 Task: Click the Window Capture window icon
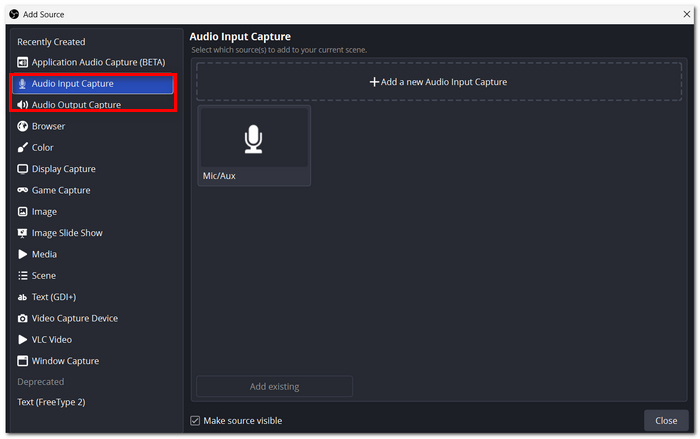point(22,361)
